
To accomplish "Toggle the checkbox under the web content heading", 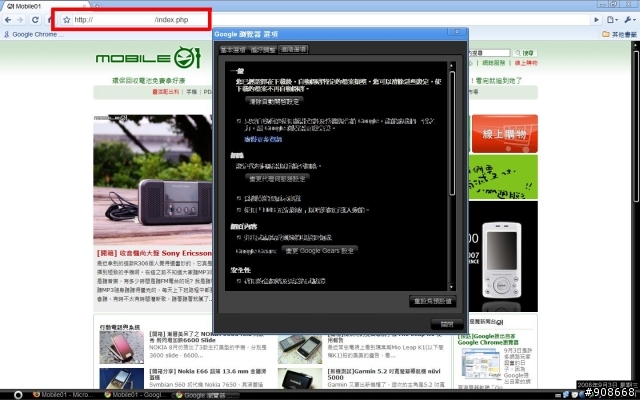I will (239, 237).
